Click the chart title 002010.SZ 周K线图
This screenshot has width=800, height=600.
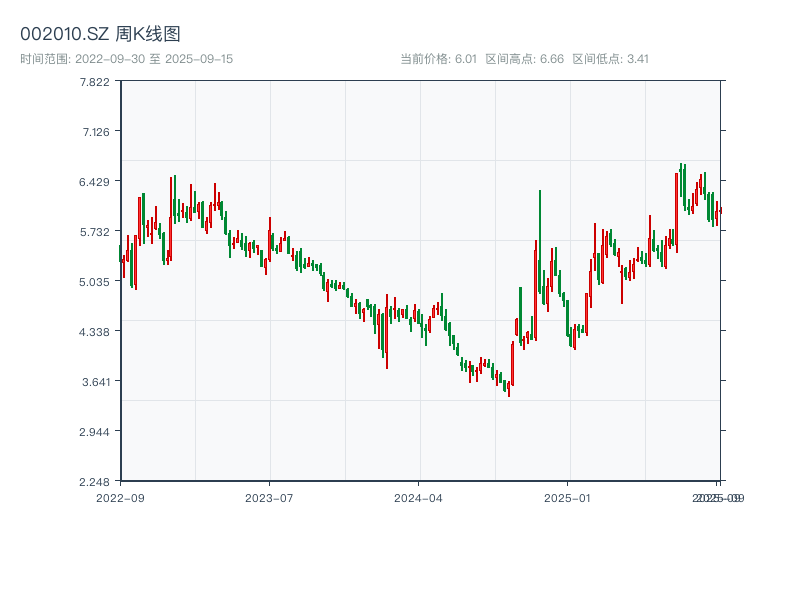[100, 34]
